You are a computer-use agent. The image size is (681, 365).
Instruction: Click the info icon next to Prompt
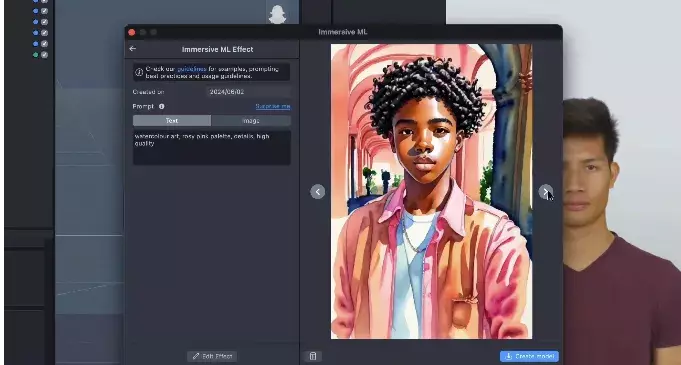pyautogui.click(x=162, y=106)
